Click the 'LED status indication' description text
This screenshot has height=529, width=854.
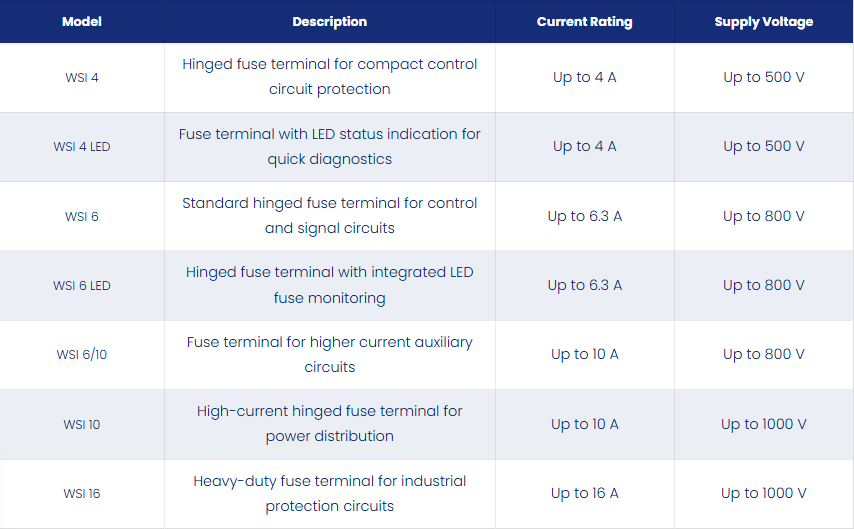(330, 147)
